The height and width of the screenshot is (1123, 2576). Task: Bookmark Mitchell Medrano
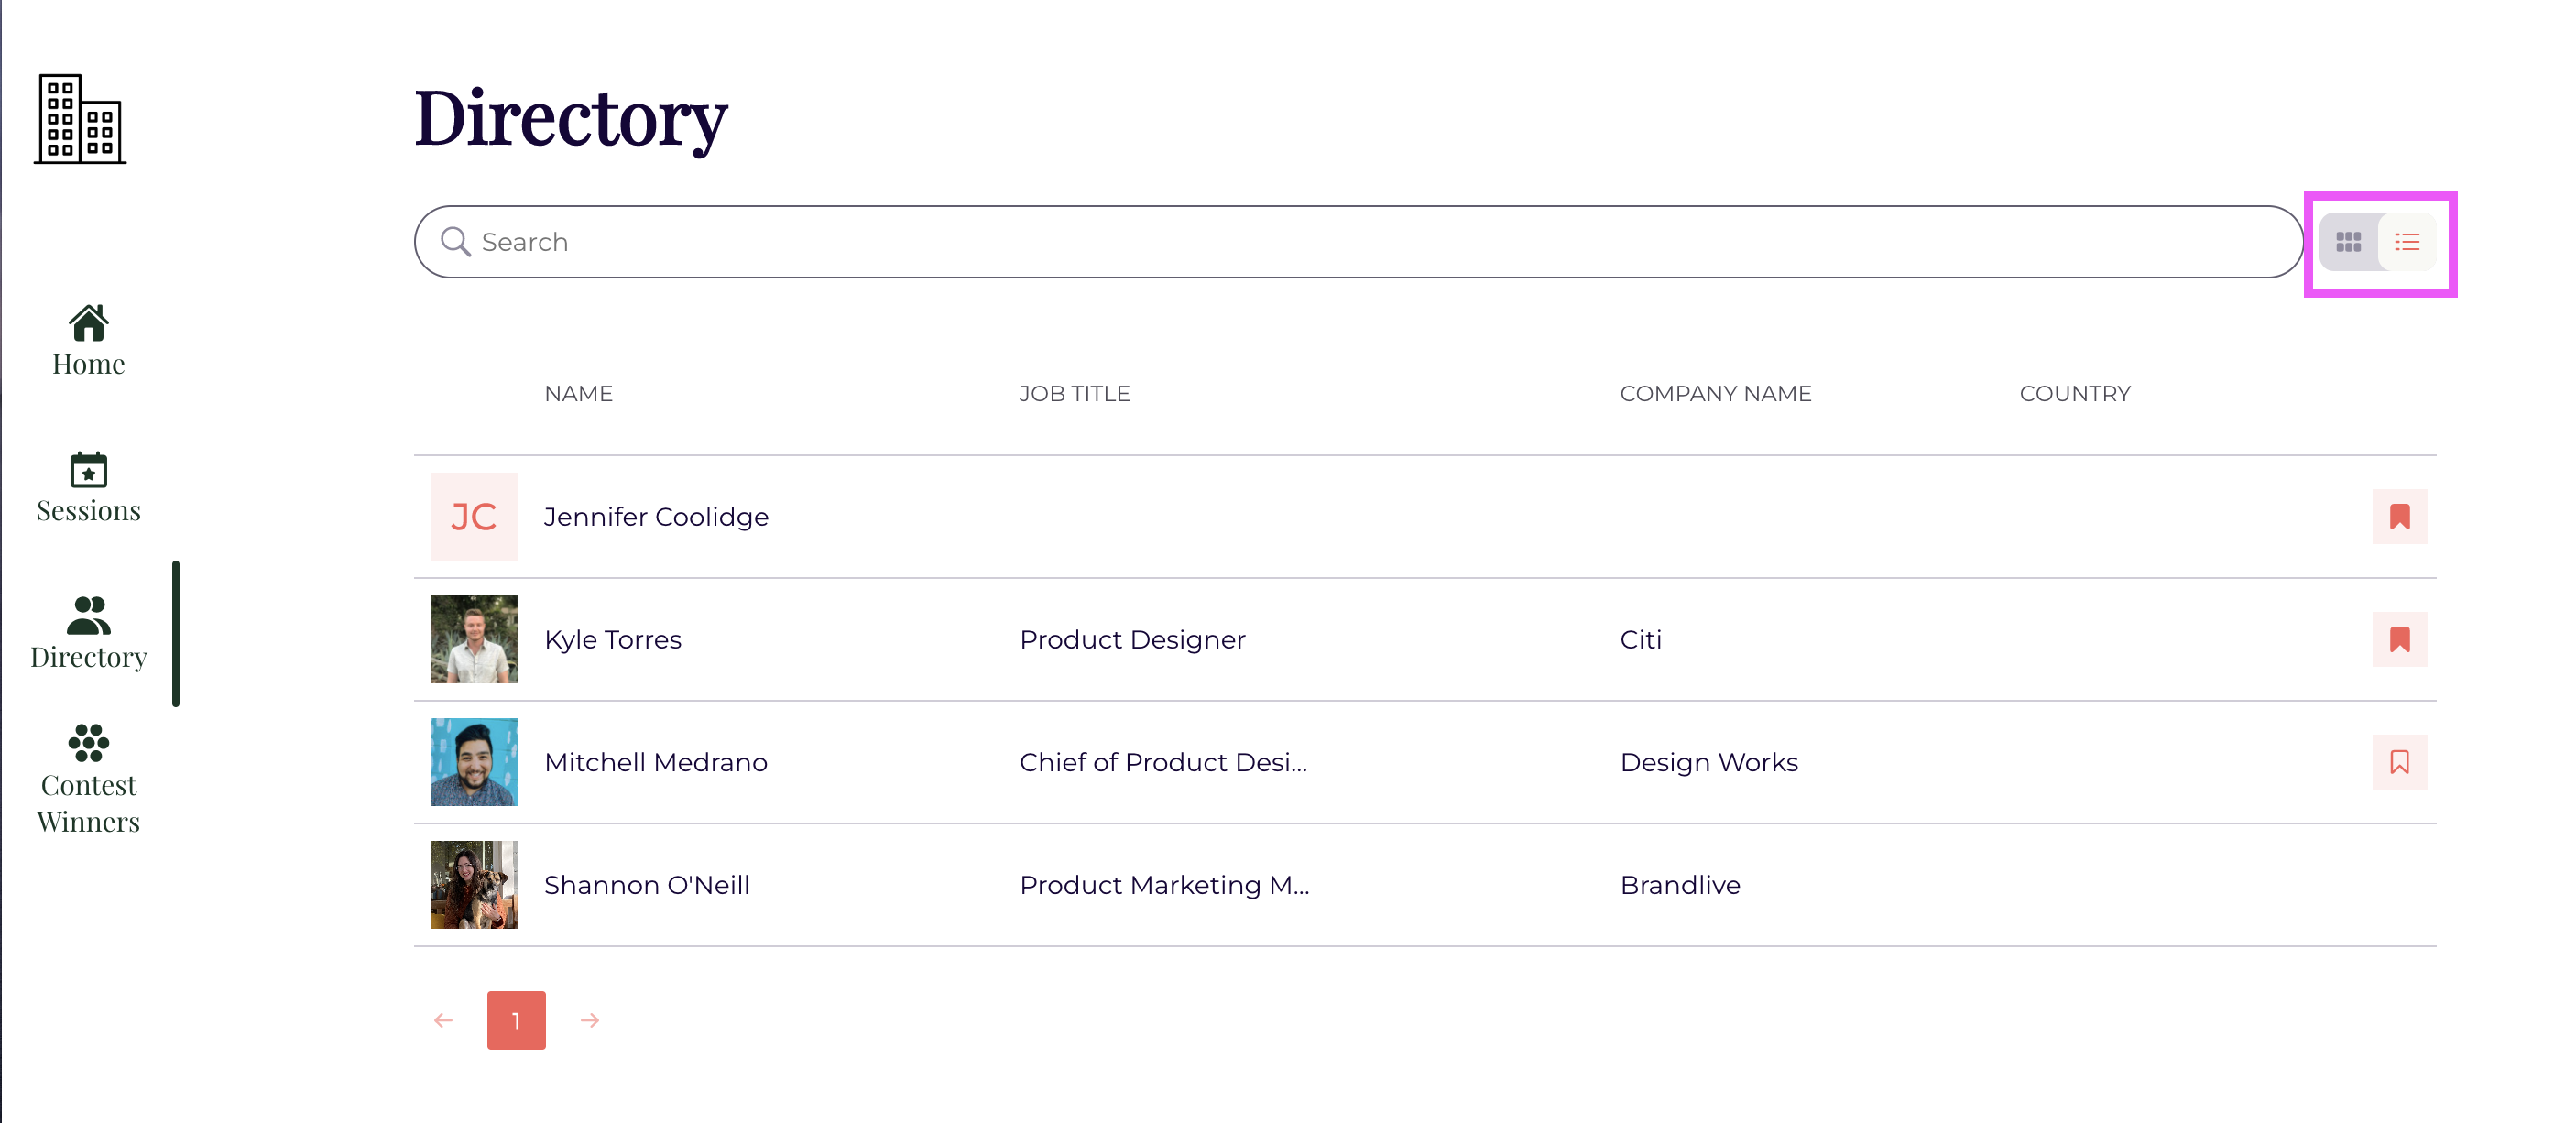pos(2399,762)
